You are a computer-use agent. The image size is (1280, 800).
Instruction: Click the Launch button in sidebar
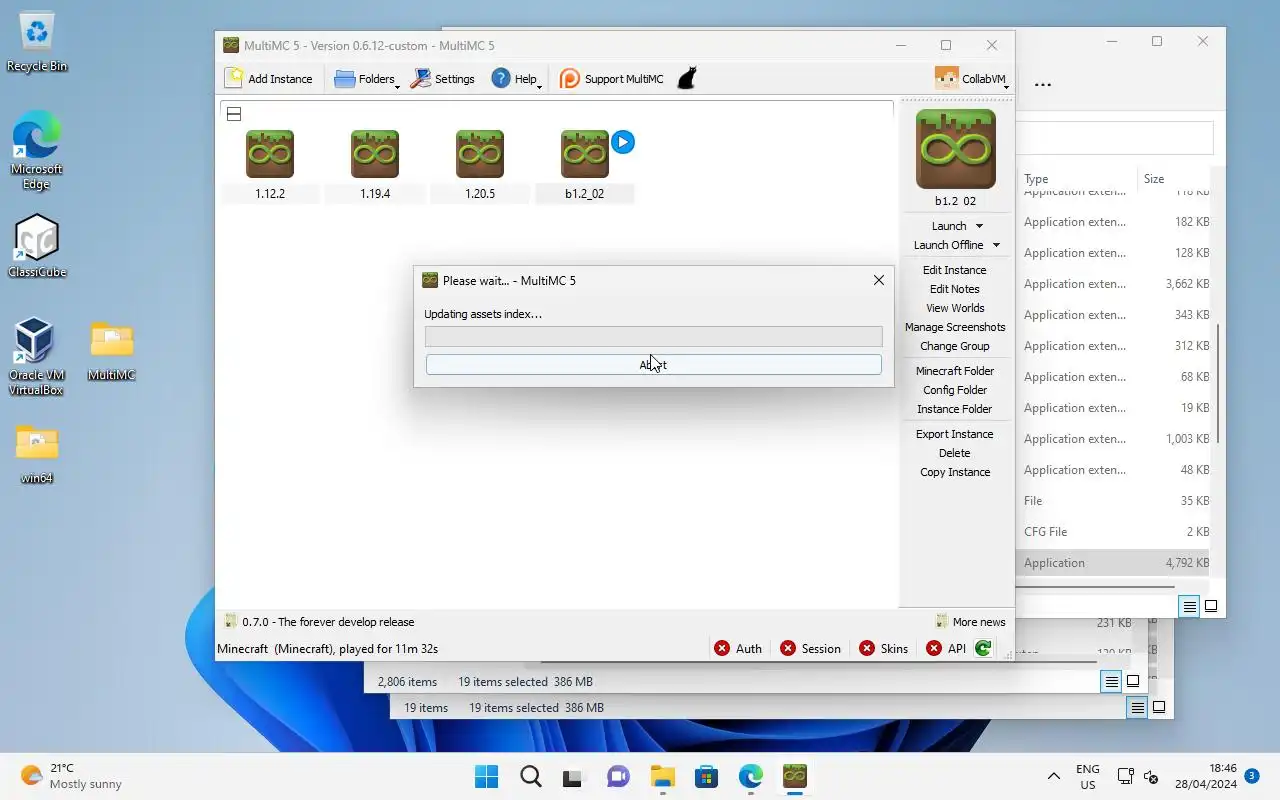[948, 226]
